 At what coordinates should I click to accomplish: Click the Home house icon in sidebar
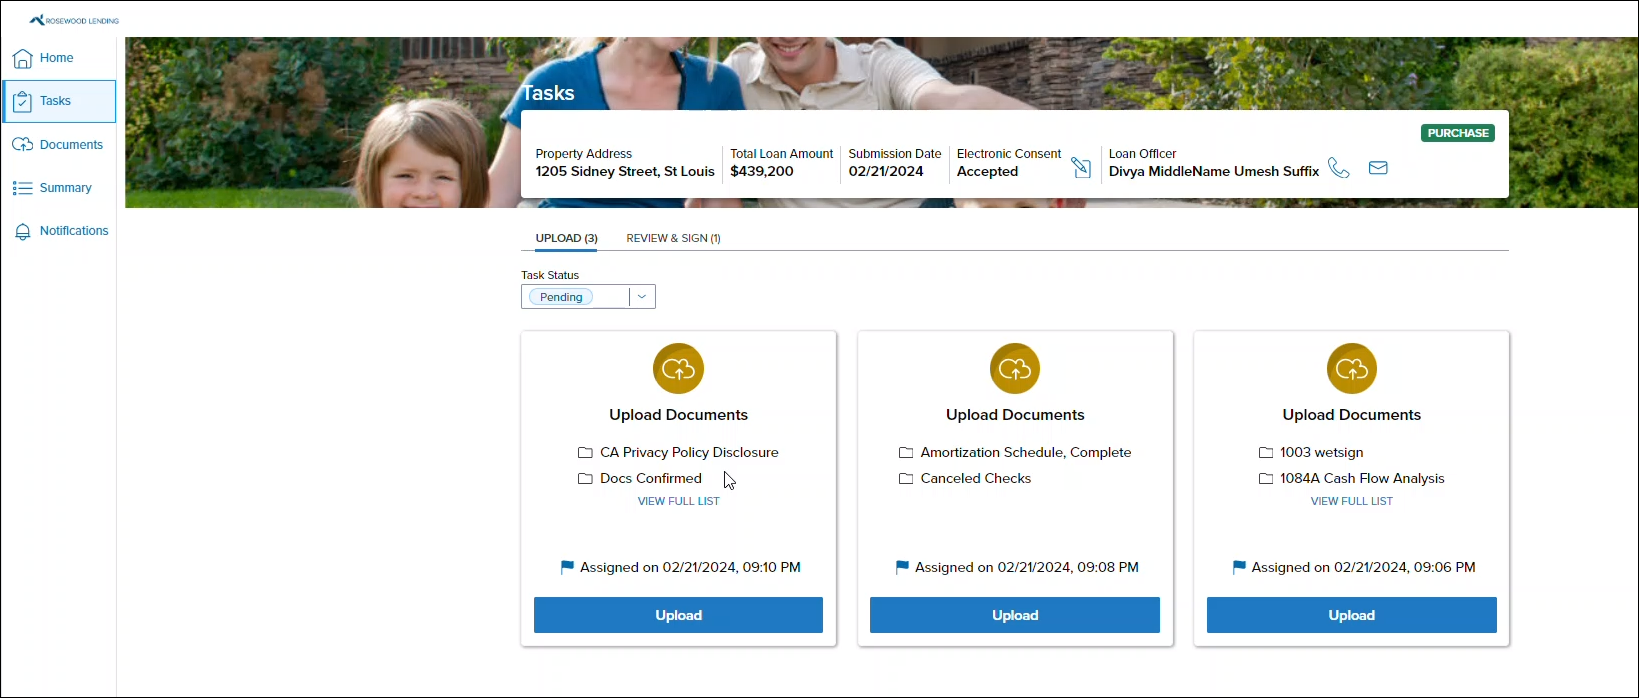[x=22, y=58]
